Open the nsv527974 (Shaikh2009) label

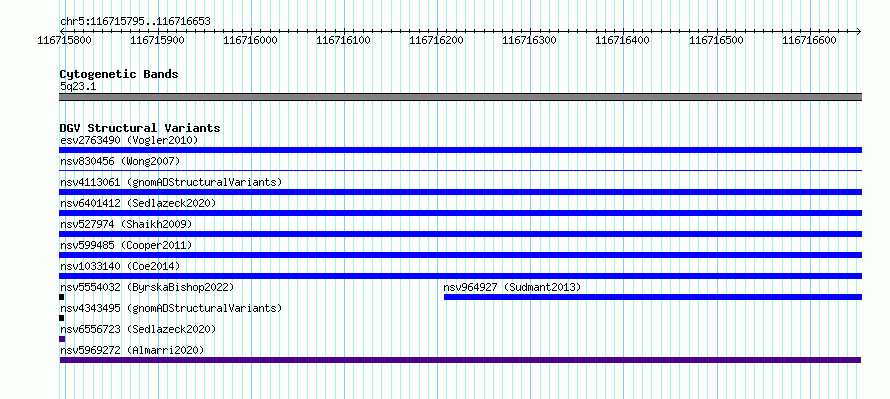click(x=126, y=224)
